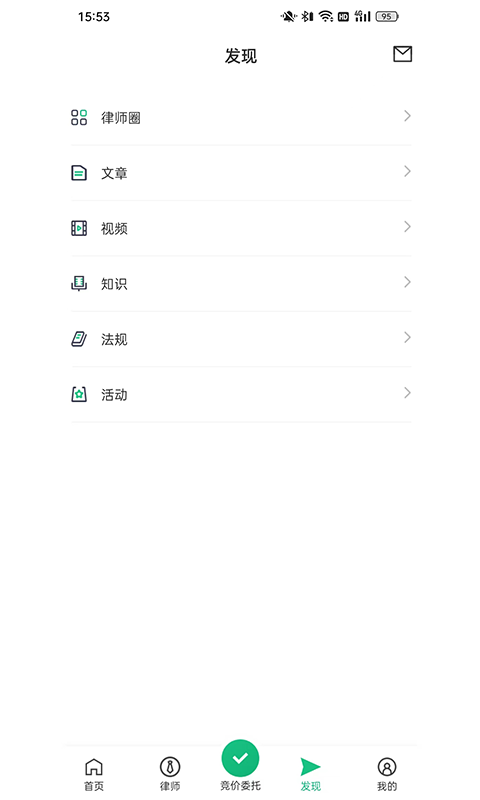The width and height of the screenshot is (480, 800).
Task: Switch to the 我的 profile tab
Action: 387,774
